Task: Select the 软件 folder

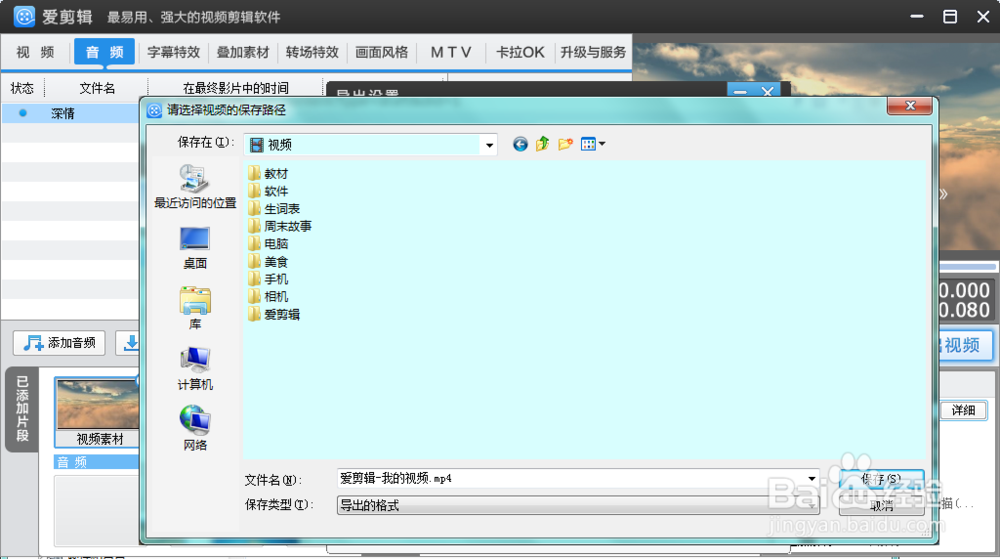Action: tap(268, 191)
